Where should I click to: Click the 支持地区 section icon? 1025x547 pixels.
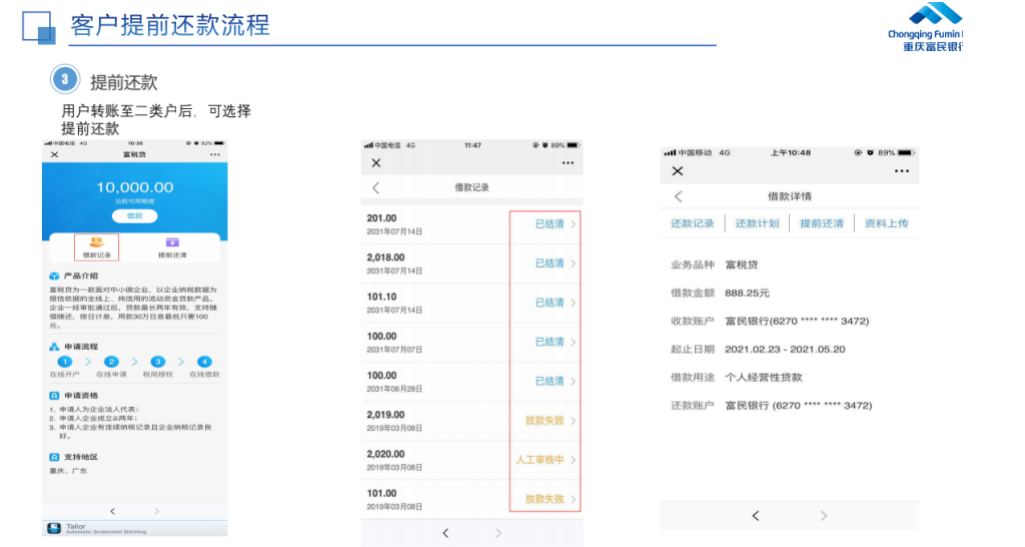coord(54,457)
